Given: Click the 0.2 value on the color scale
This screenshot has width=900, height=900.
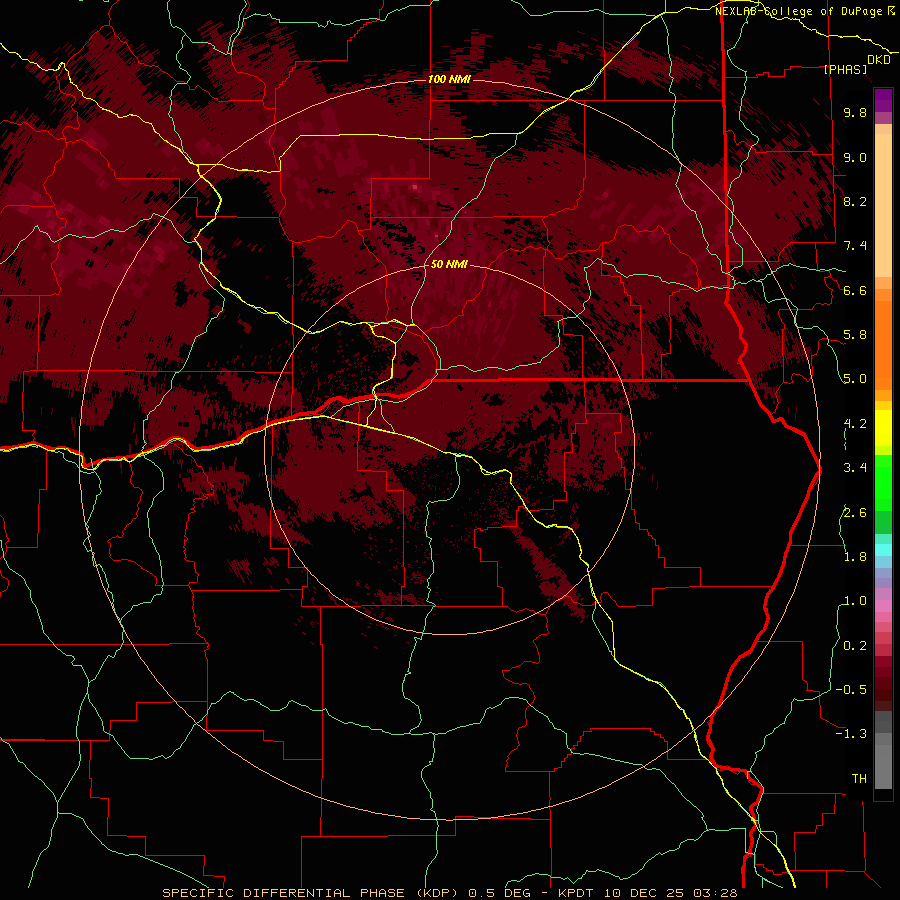Looking at the screenshot, I should (855, 646).
